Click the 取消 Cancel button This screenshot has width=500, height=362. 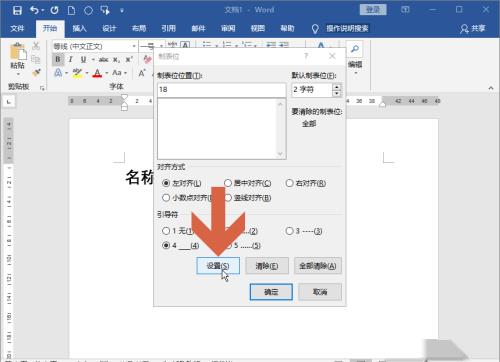click(x=320, y=292)
